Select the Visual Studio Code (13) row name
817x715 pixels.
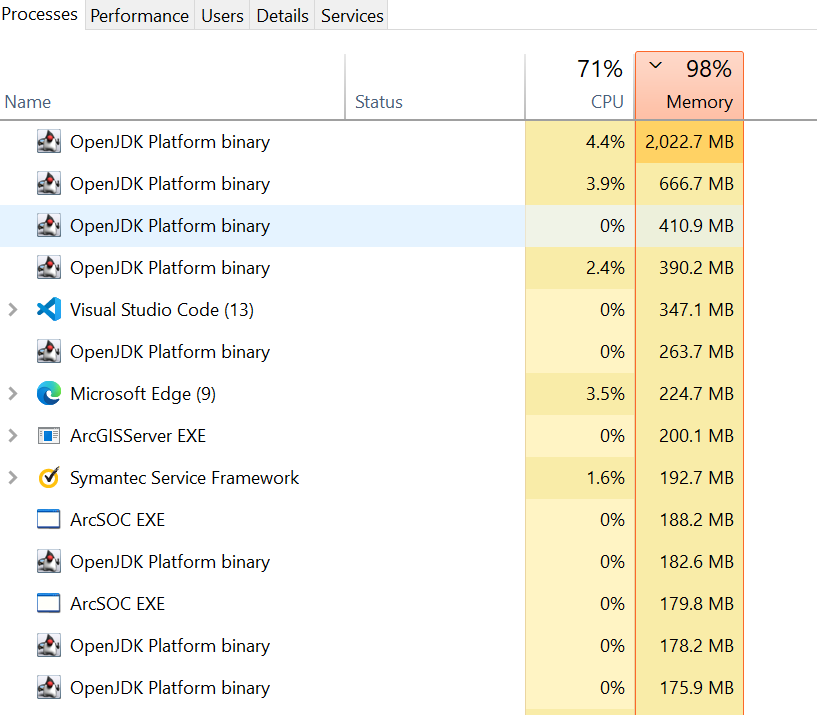(162, 310)
